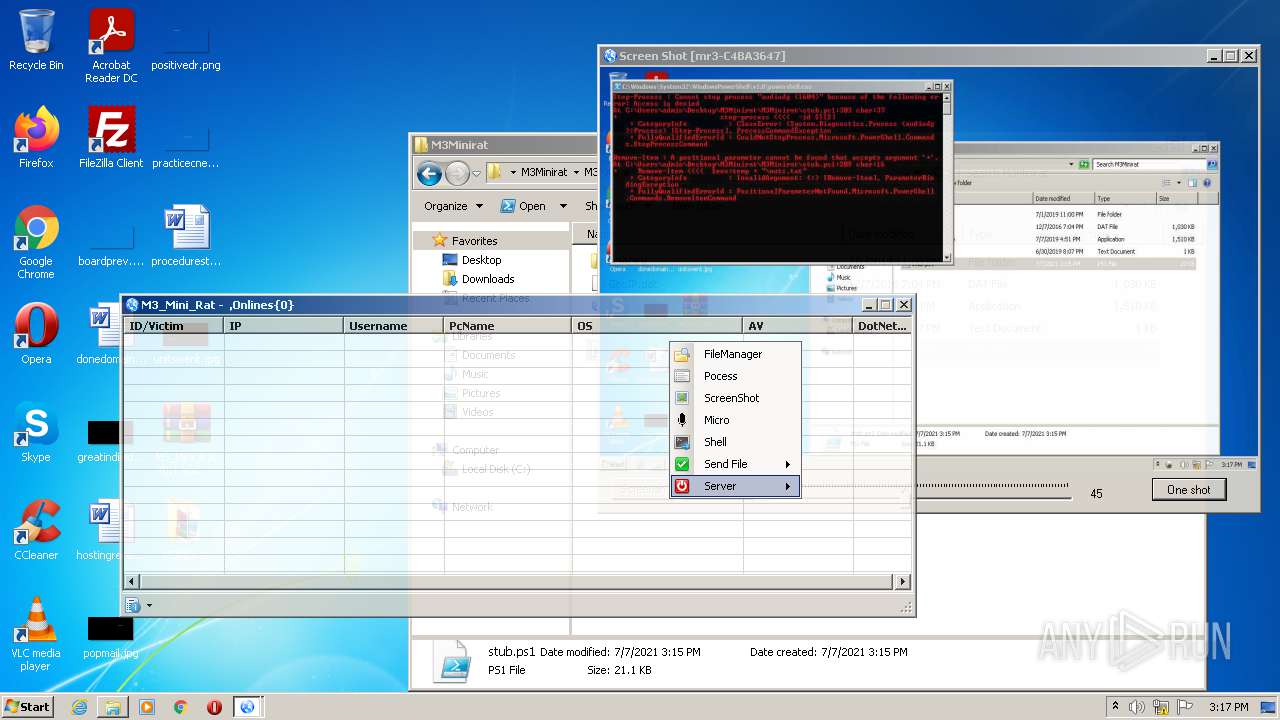Screen dimensions: 1280x720
Task: Click the PcName column header
Action: [508, 326]
